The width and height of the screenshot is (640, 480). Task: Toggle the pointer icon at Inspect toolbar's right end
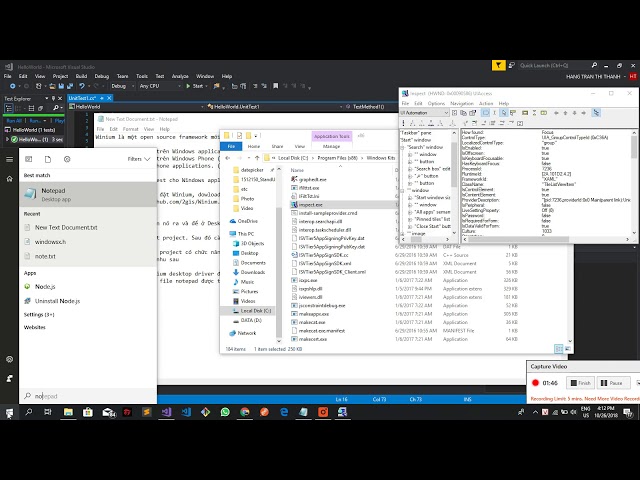click(596, 113)
